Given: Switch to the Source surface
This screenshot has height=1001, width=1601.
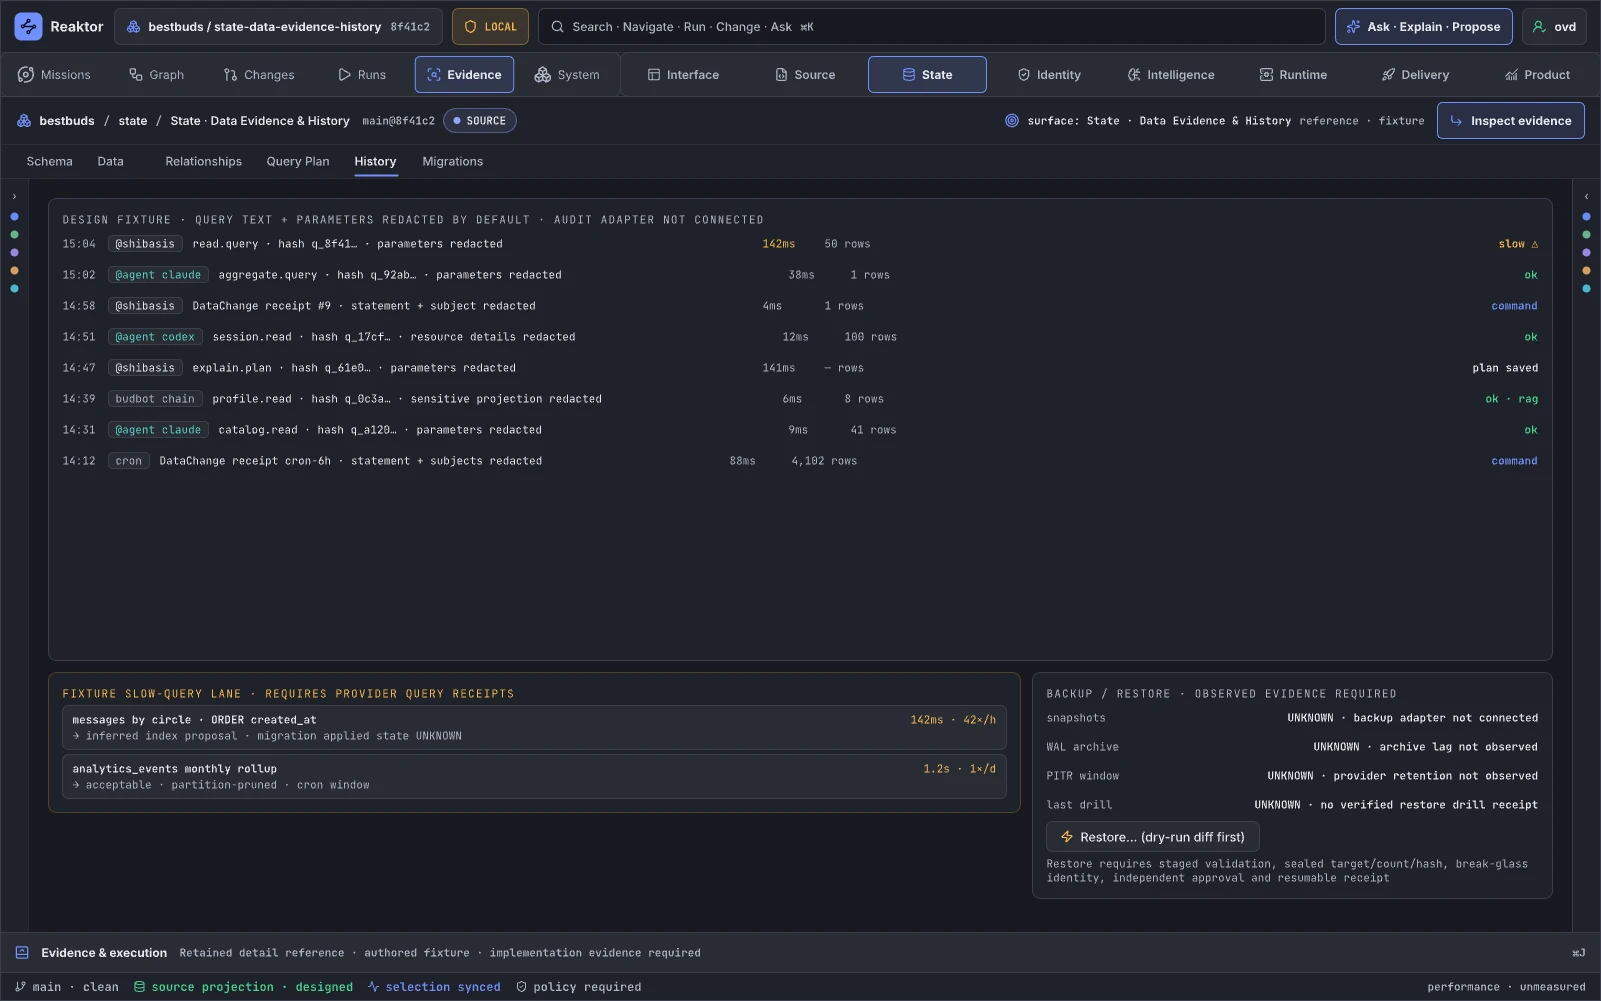Looking at the screenshot, I should [x=805, y=75].
